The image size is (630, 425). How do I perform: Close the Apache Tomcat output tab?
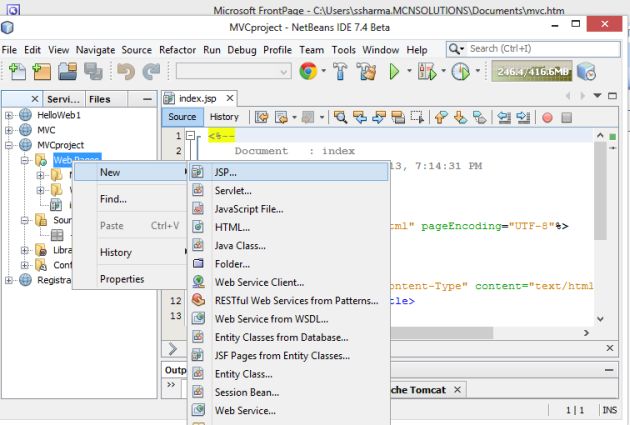point(457,389)
